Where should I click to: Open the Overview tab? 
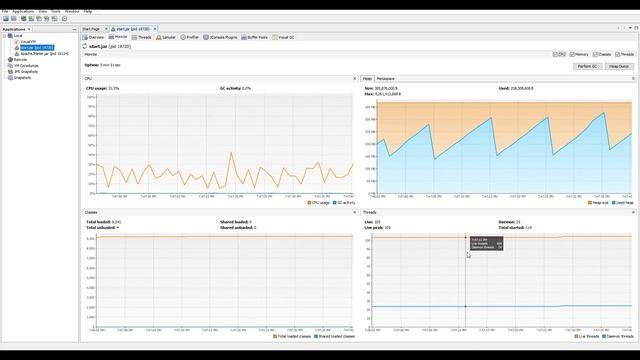(x=93, y=37)
